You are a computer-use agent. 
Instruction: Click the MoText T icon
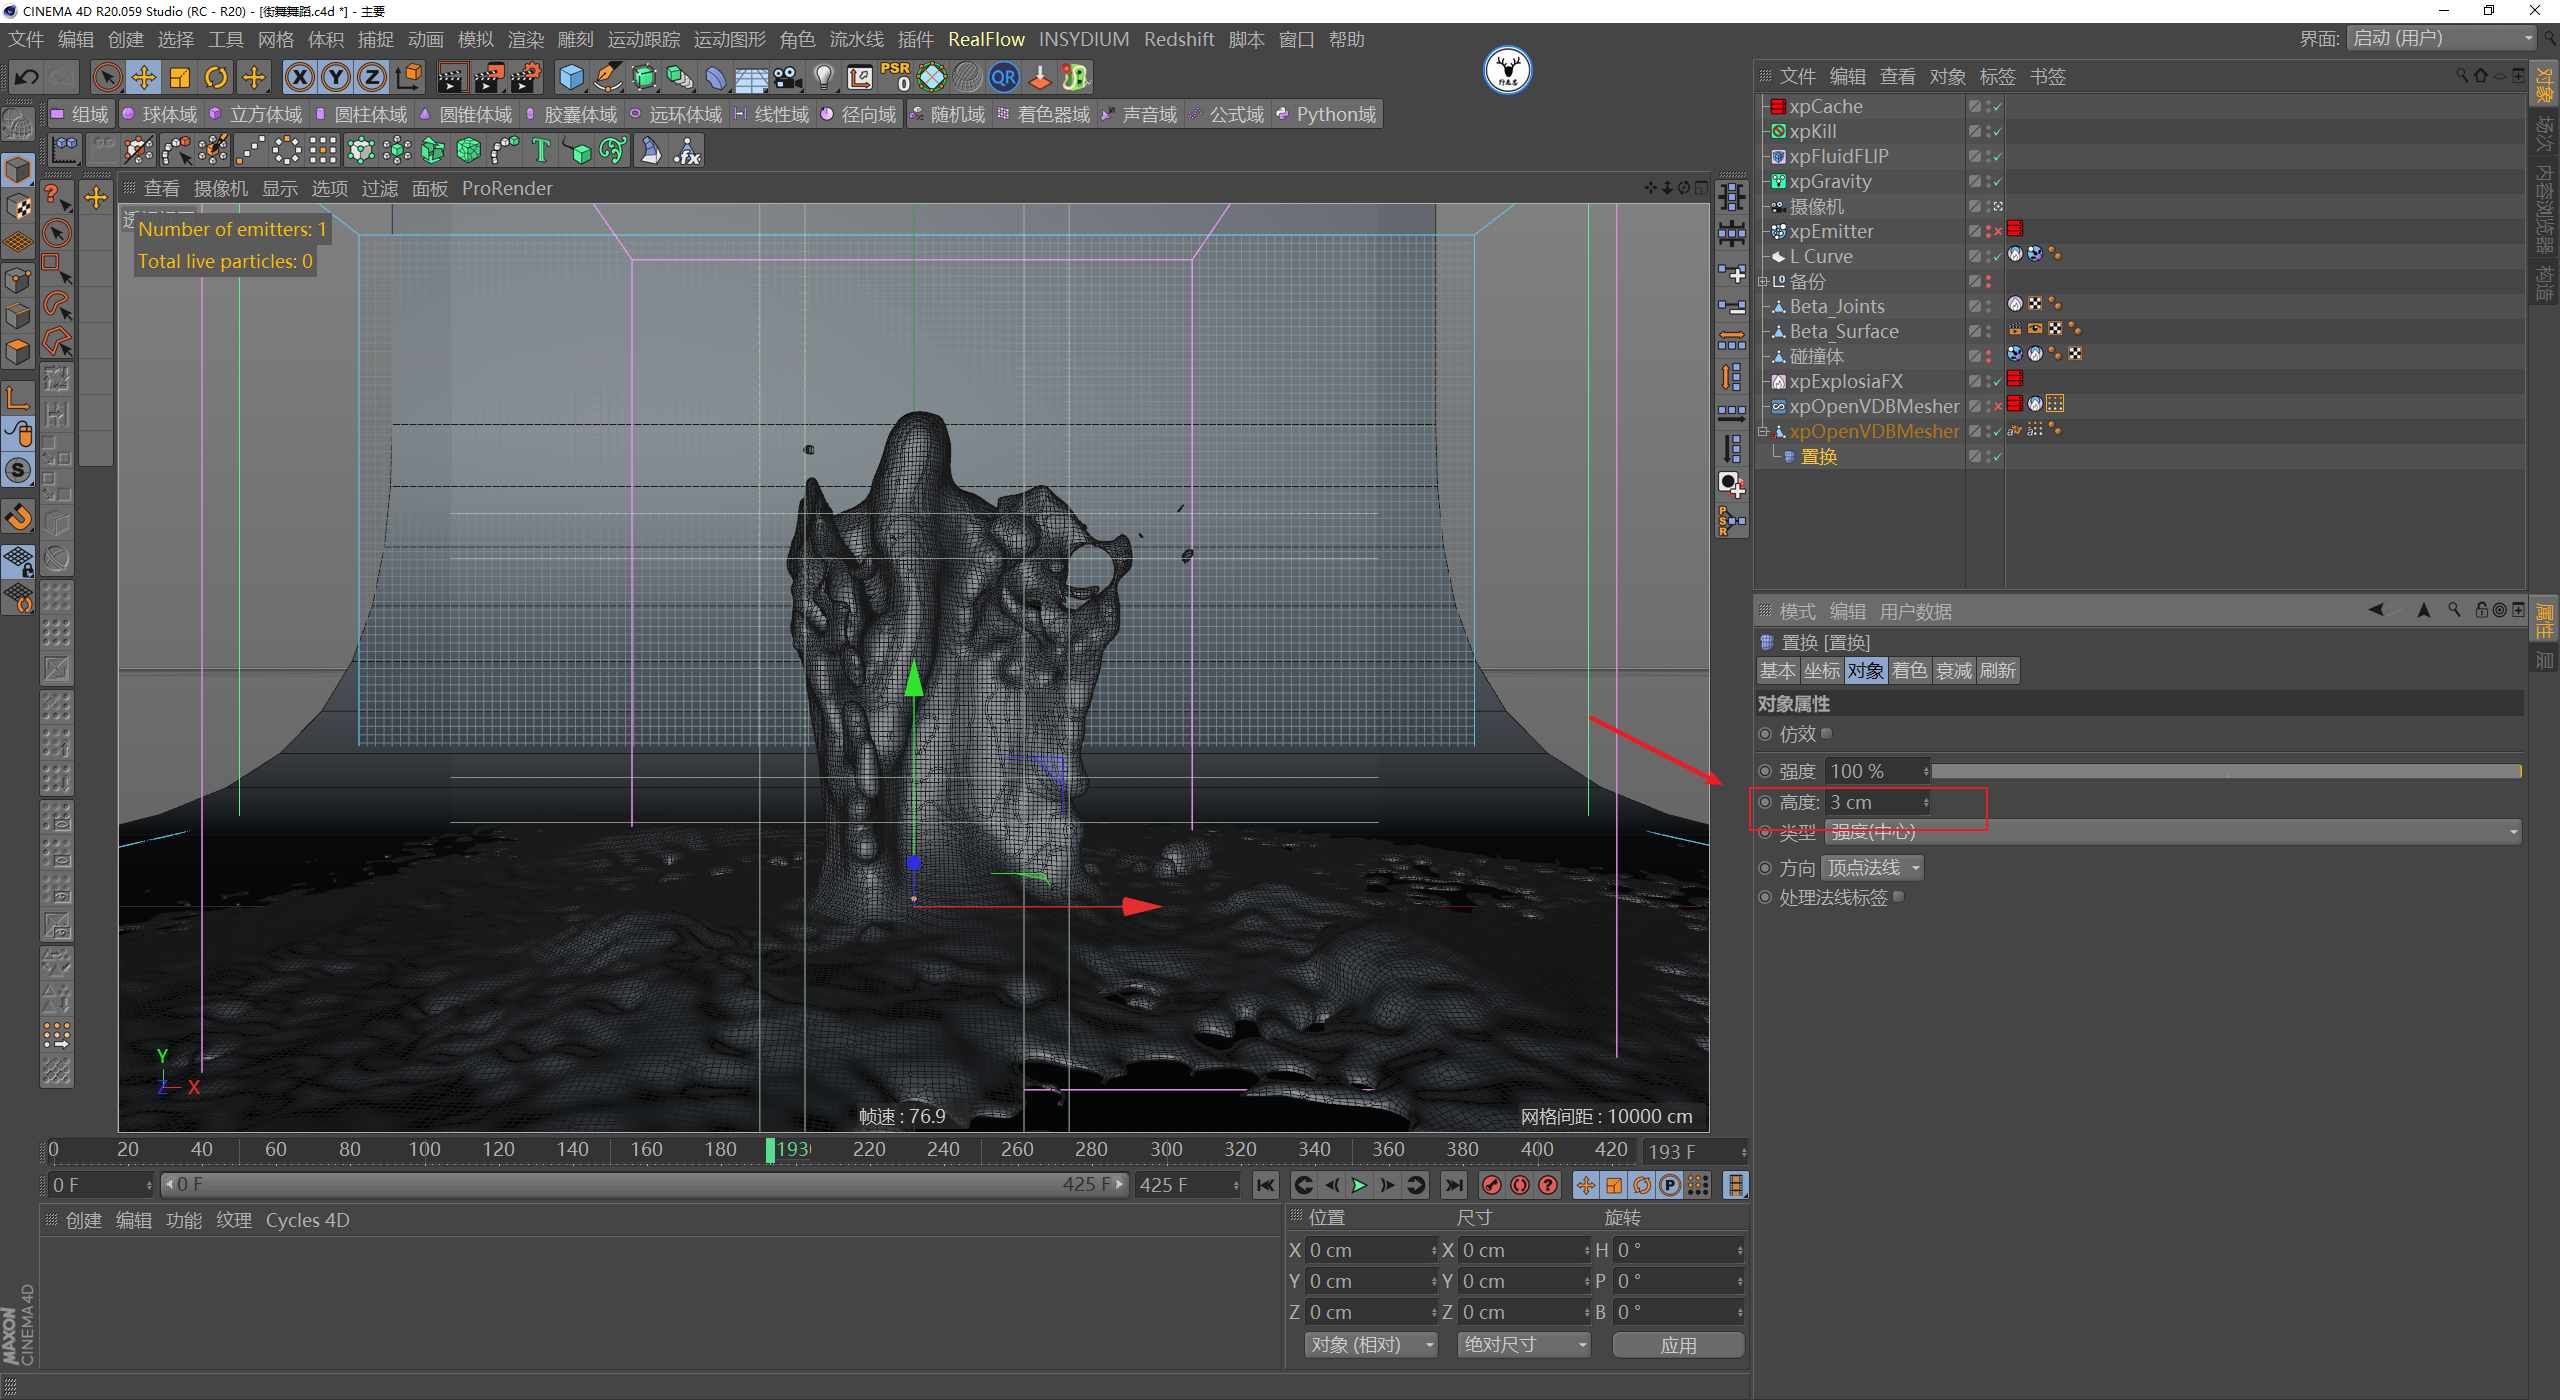[541, 151]
